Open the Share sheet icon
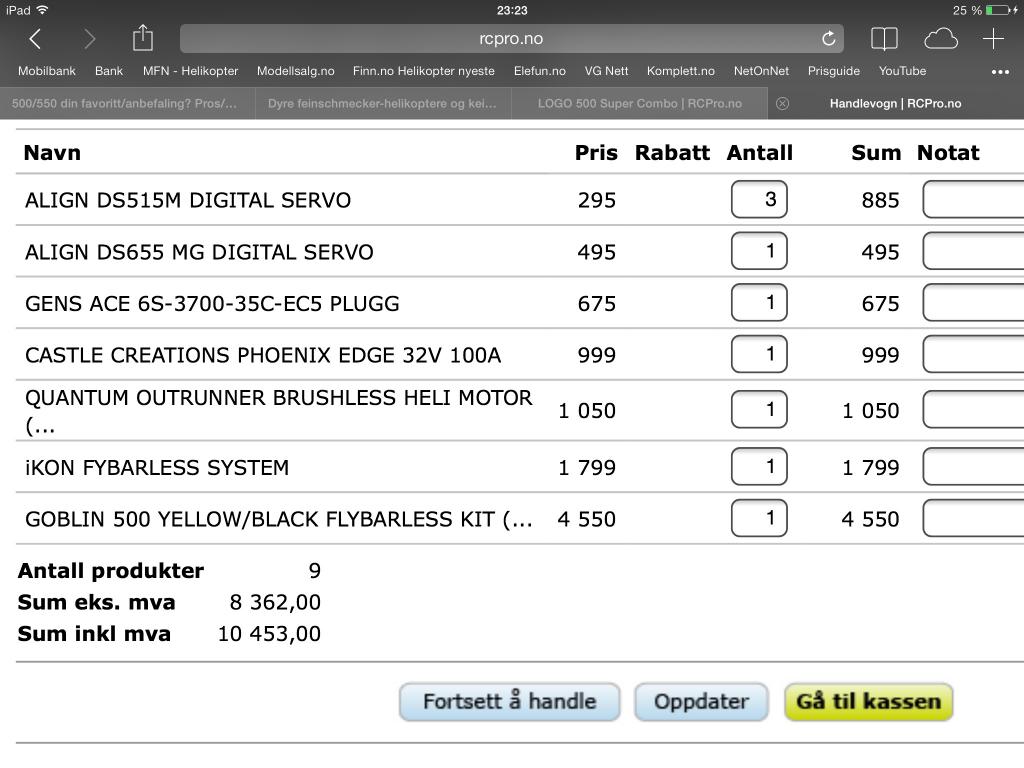Viewport: 1024px width, 768px height. point(143,38)
